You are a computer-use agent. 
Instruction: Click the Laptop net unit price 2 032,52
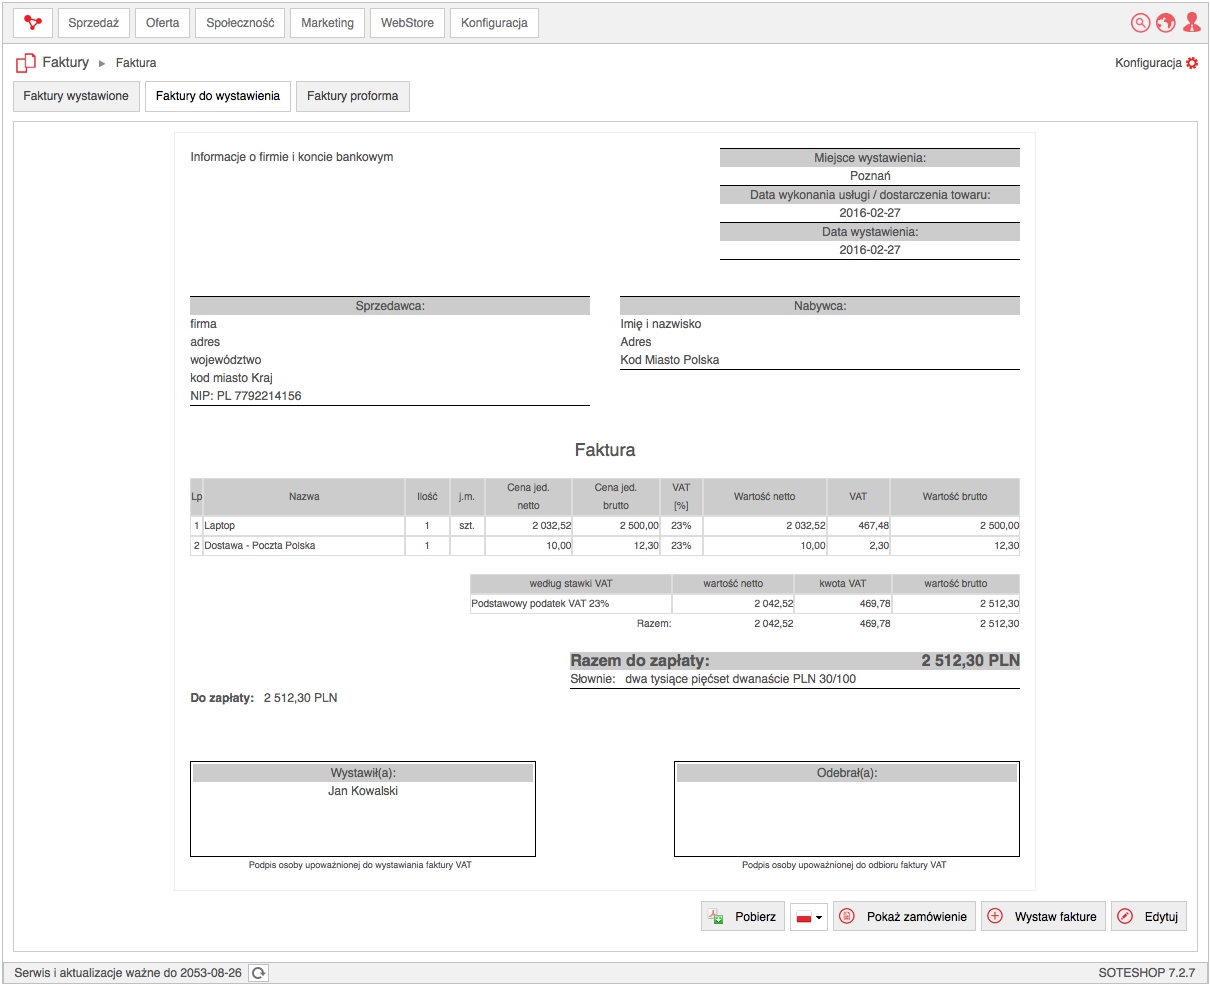point(552,526)
